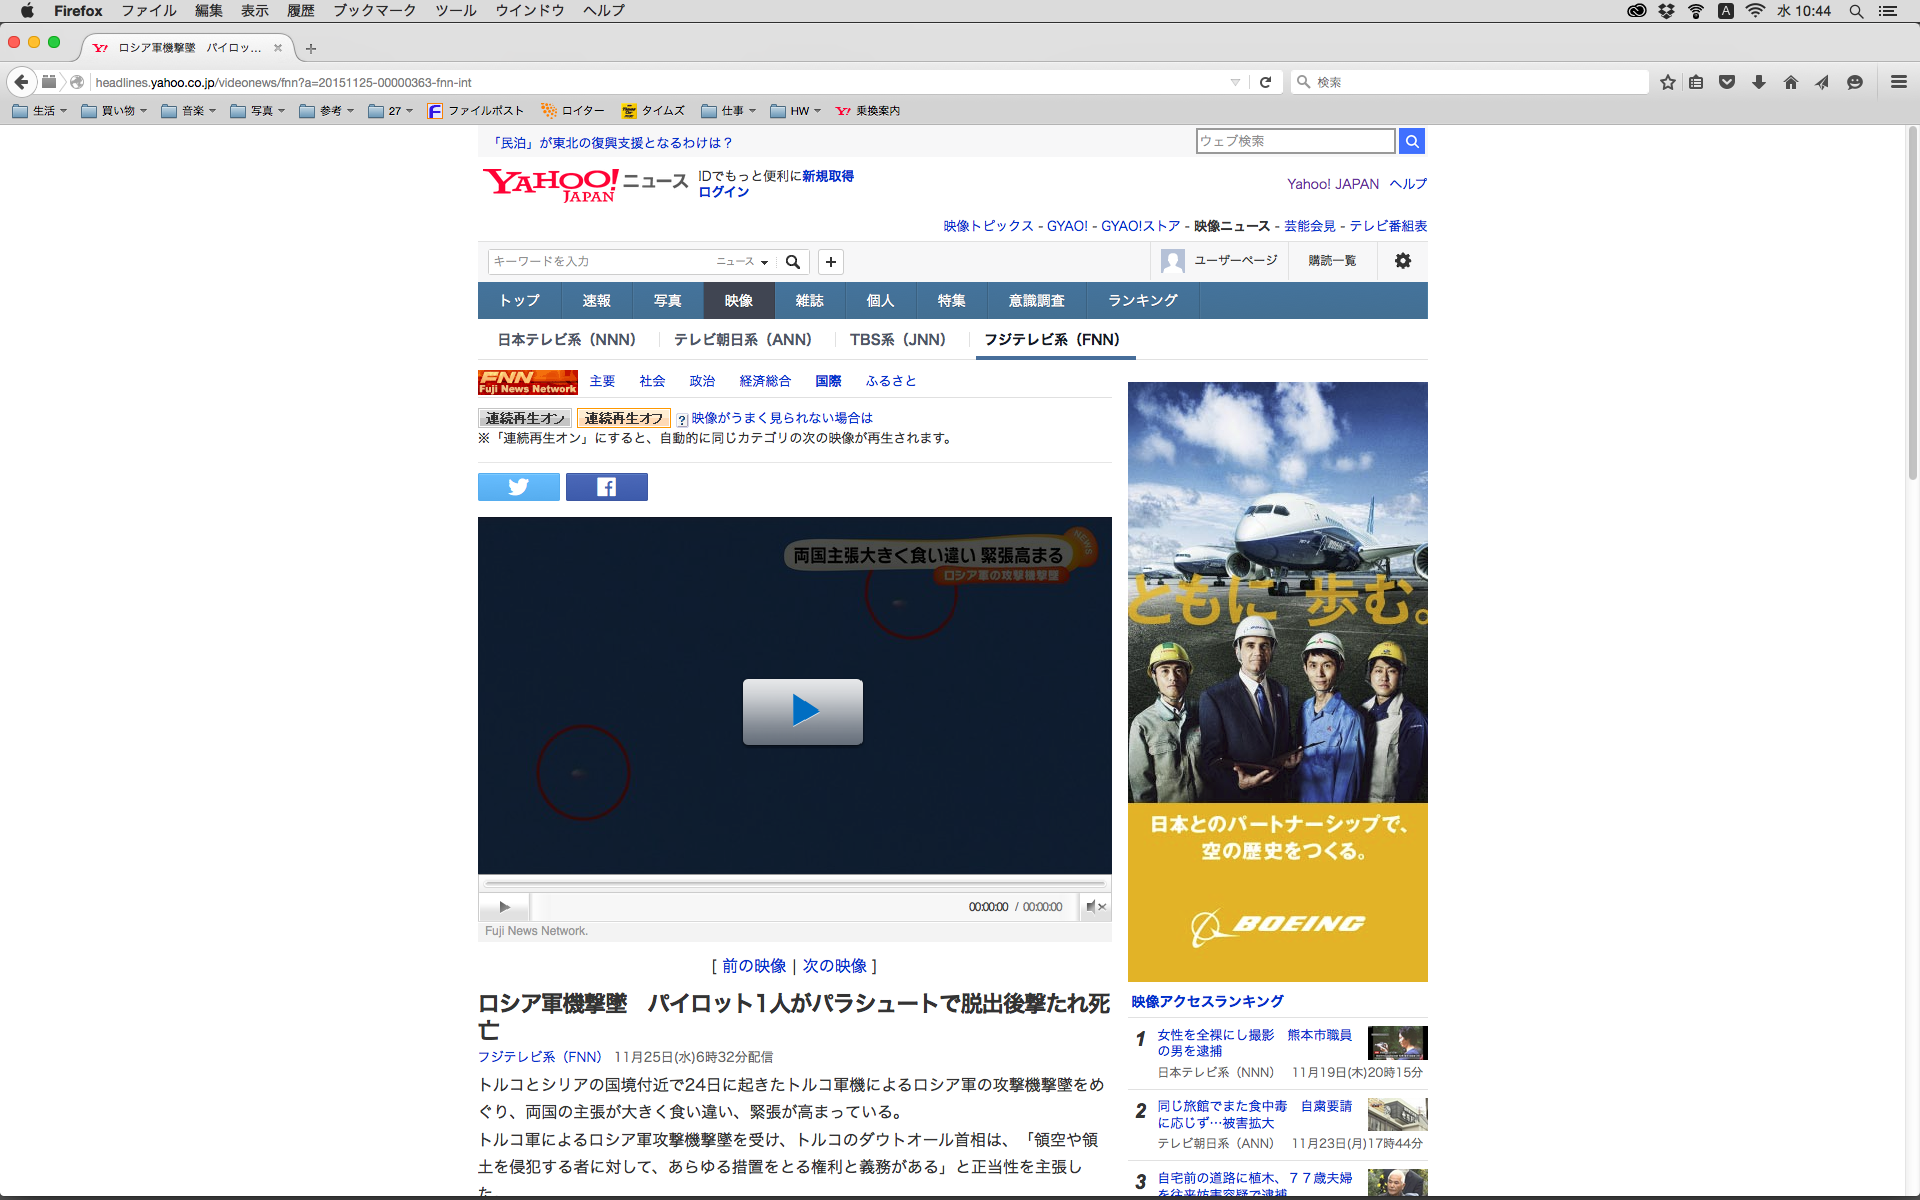Click the plus icon next to keyword search
The width and height of the screenshot is (1920, 1200).
tap(830, 262)
